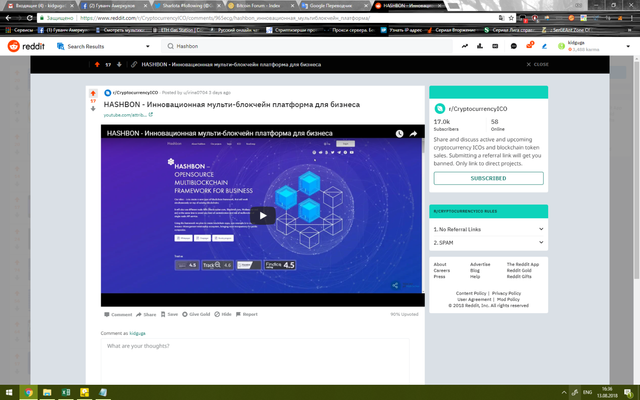Viewport: 640px width, 400px height.
Task: Click Give Gold under the post
Action: coord(196,314)
